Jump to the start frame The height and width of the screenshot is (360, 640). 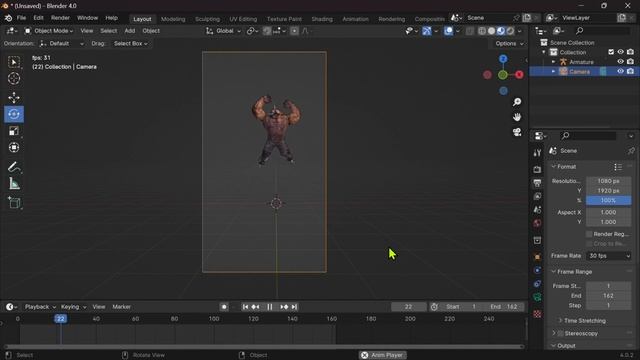point(245,307)
